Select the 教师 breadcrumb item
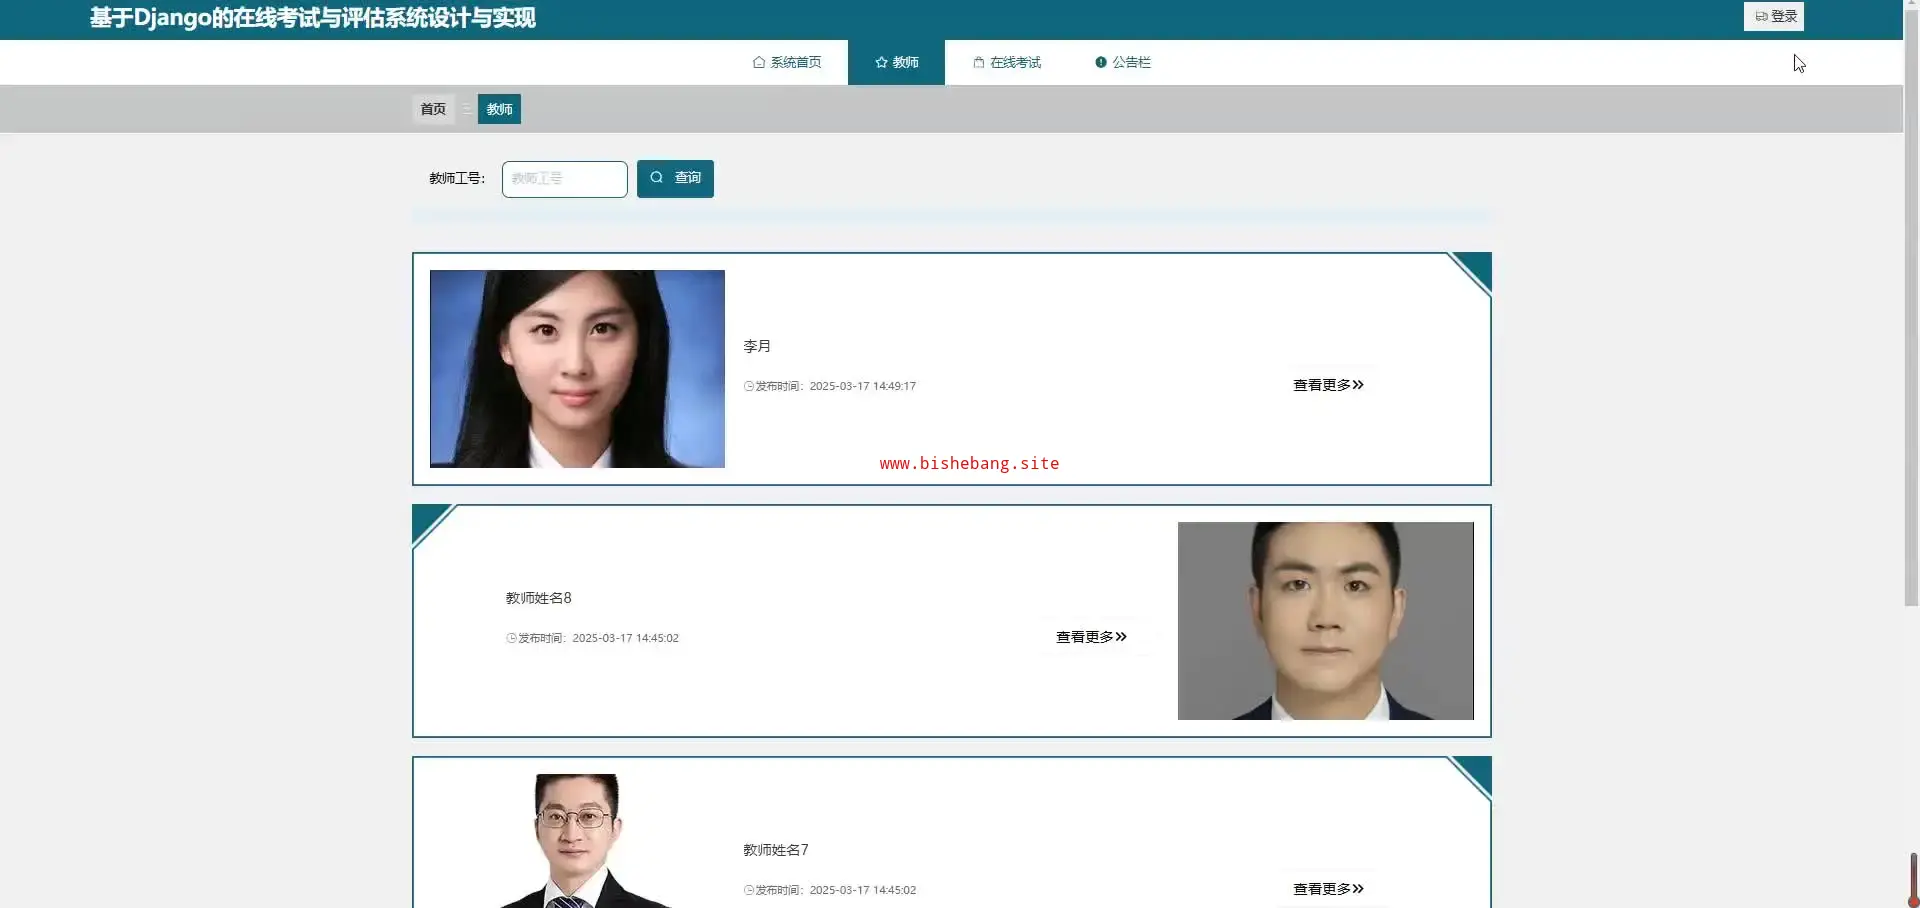 tap(499, 109)
